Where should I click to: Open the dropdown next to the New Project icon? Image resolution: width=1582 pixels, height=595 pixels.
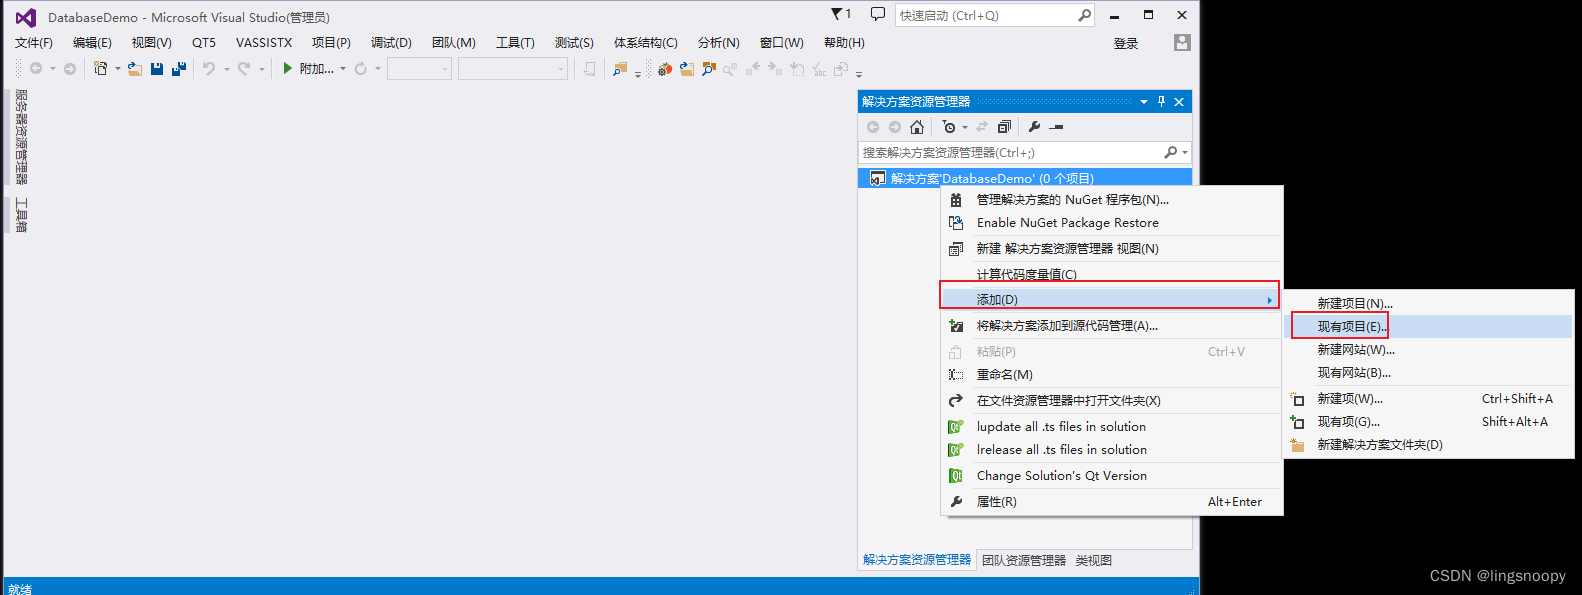[117, 69]
